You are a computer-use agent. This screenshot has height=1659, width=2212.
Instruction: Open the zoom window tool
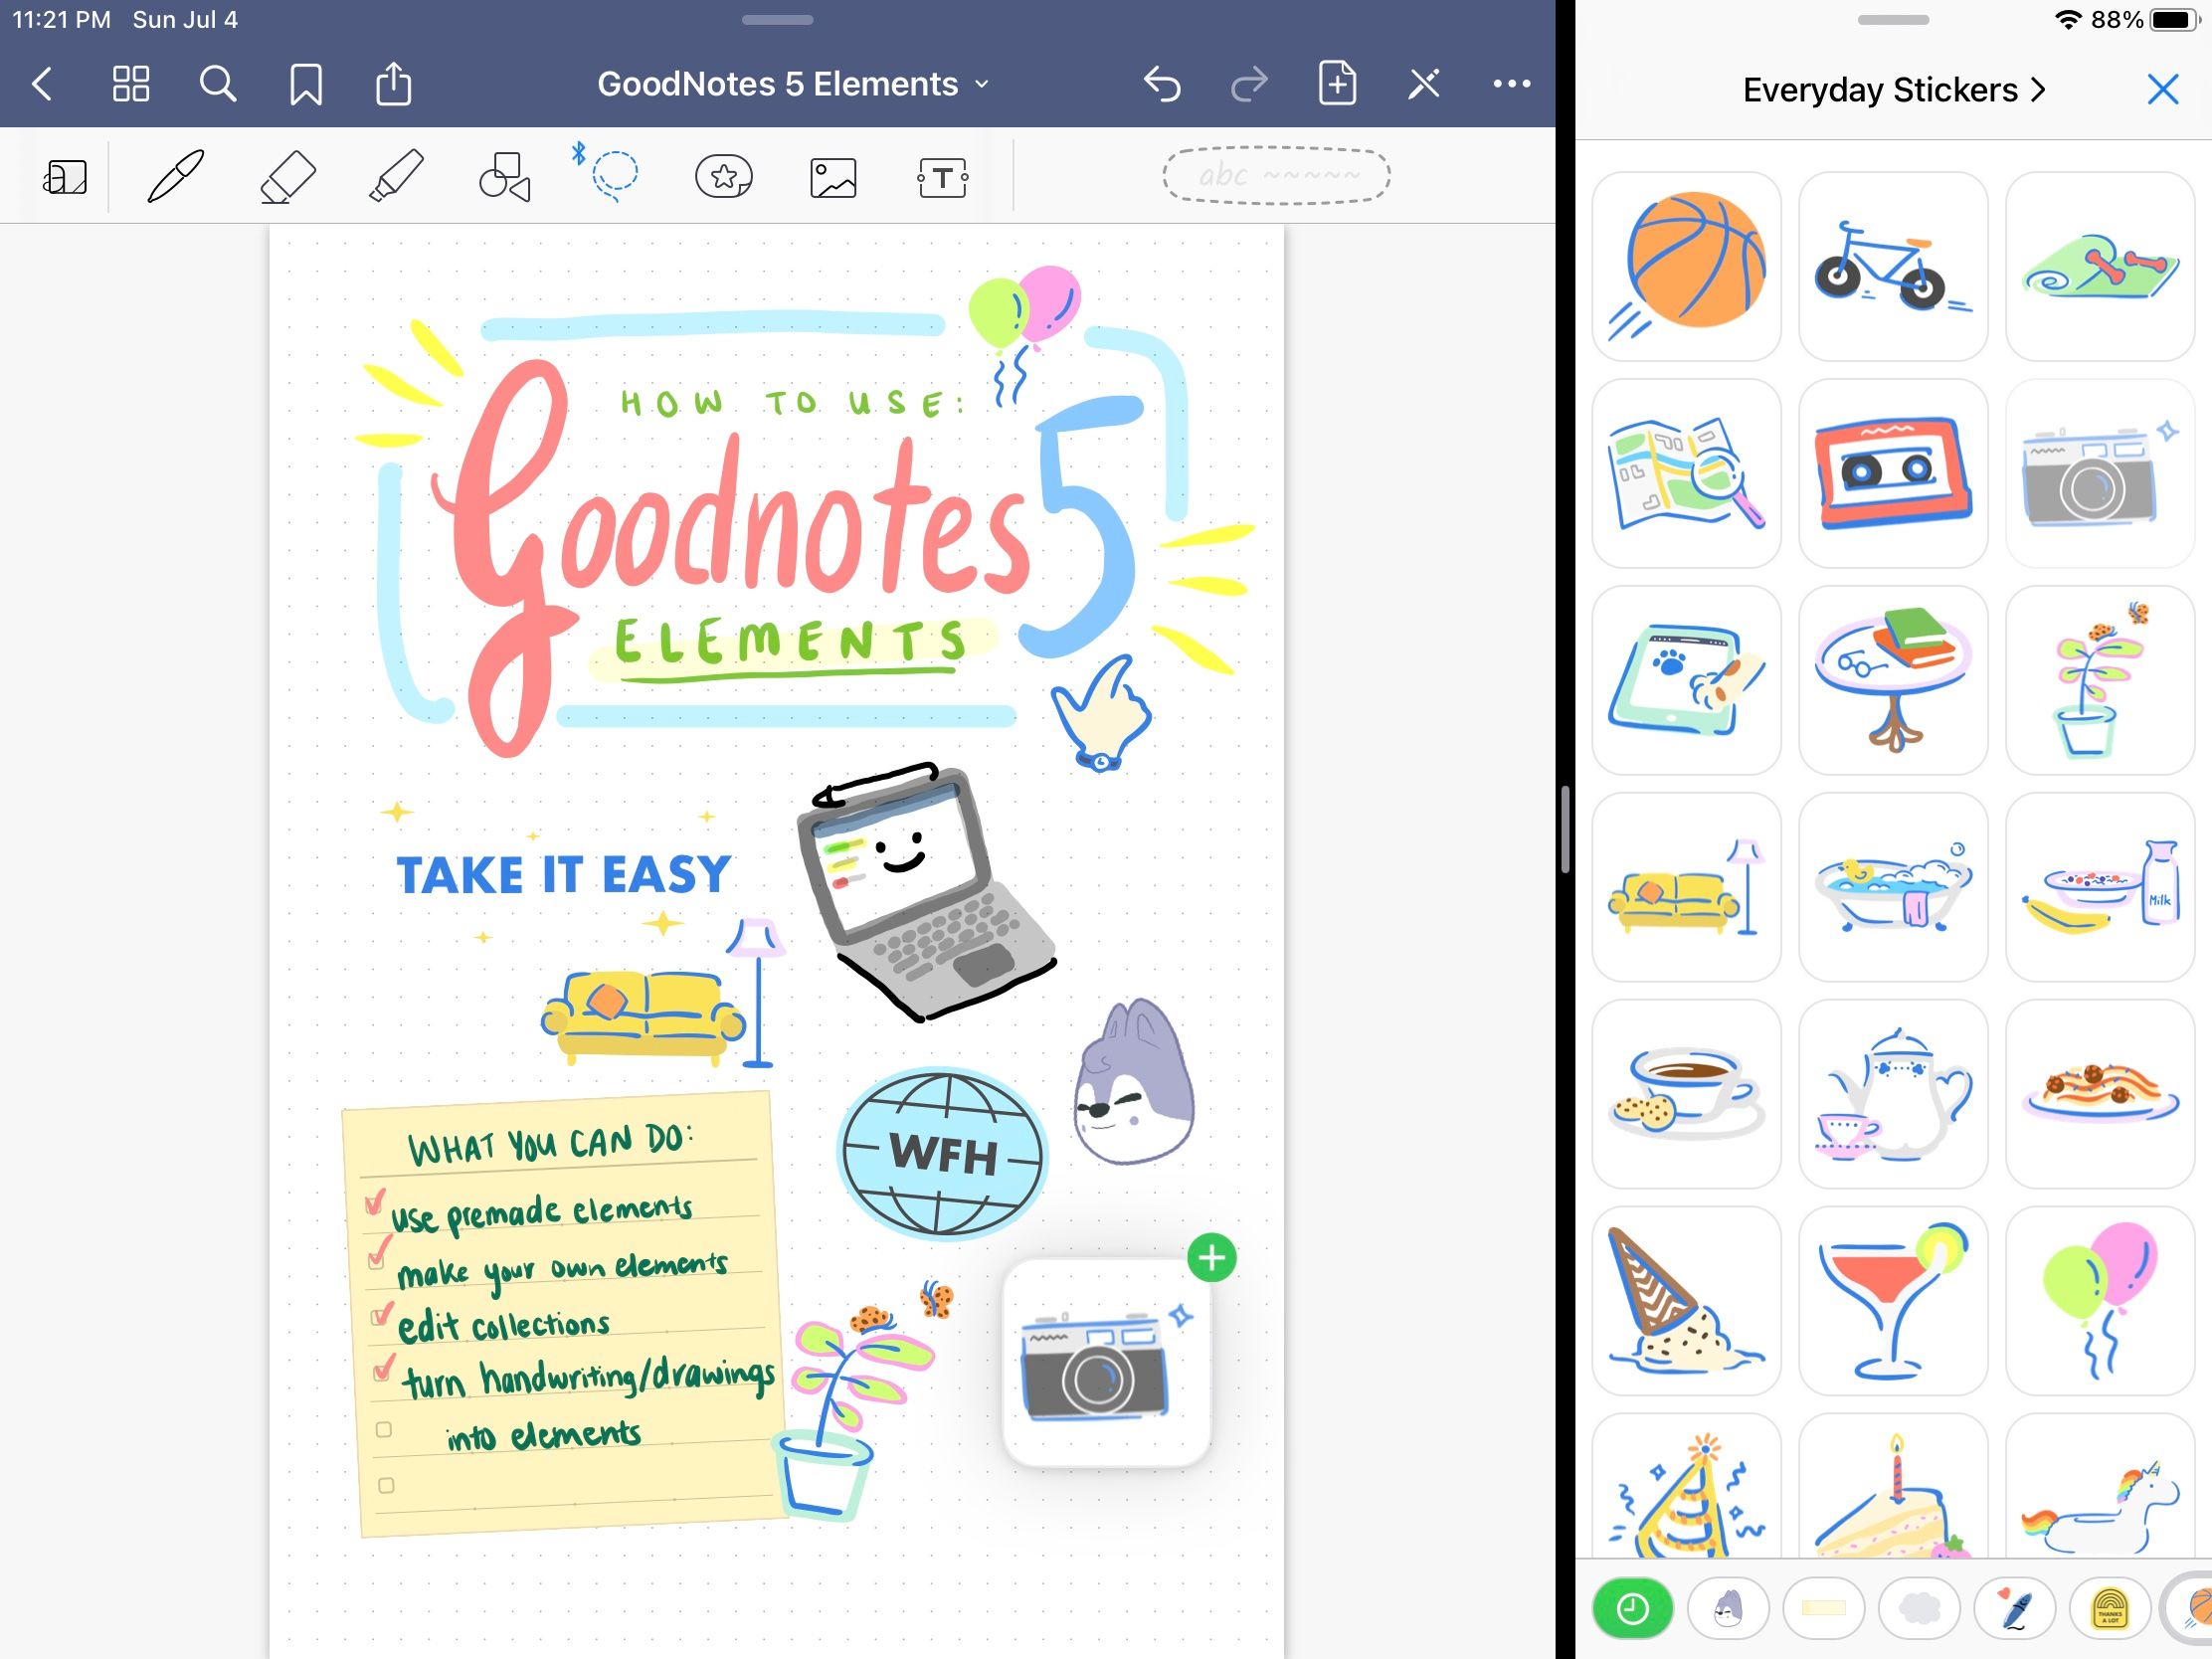point(65,177)
